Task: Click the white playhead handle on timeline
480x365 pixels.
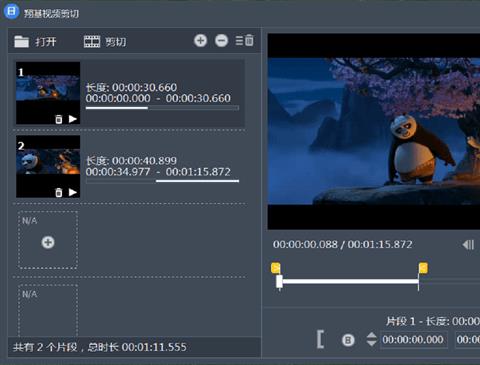Action: pyautogui.click(x=279, y=282)
